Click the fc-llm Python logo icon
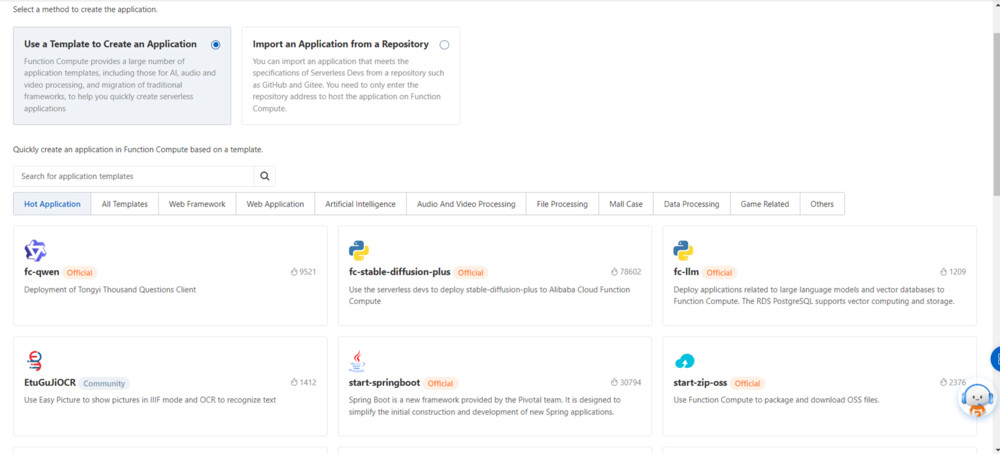This screenshot has width=1000, height=454. tap(683, 250)
